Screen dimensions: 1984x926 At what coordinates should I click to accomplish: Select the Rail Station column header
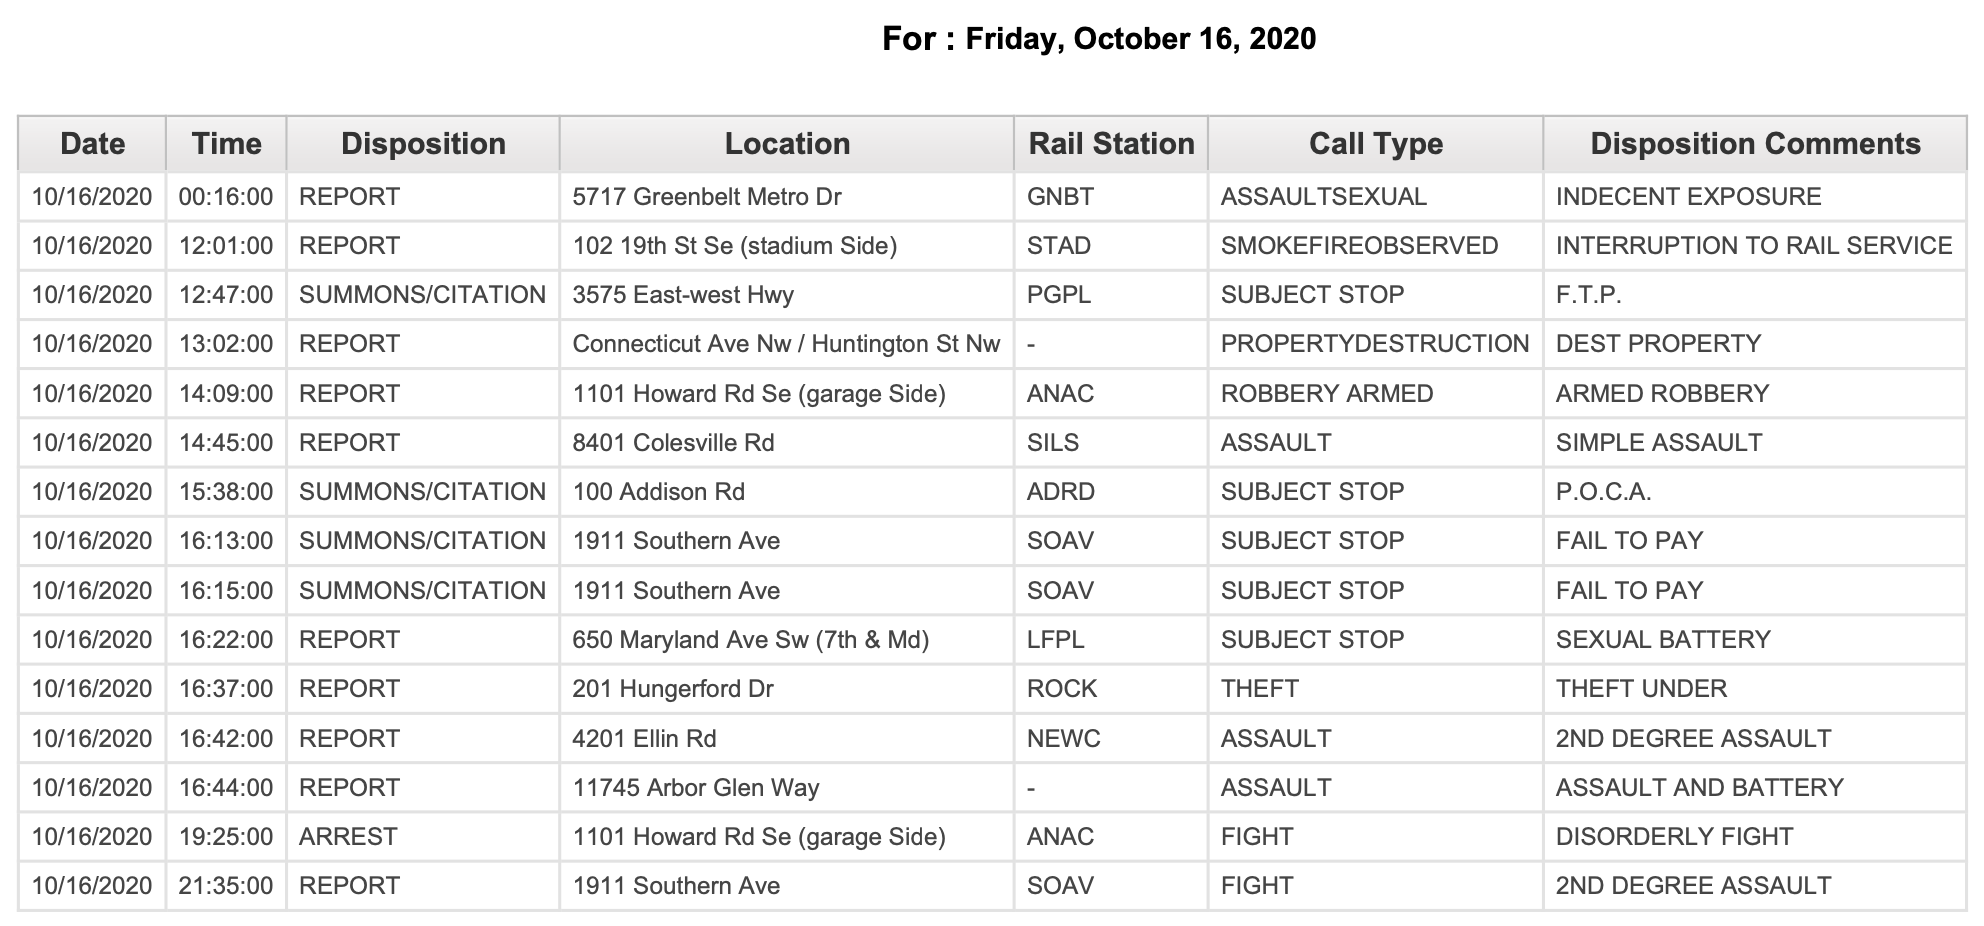click(1111, 144)
